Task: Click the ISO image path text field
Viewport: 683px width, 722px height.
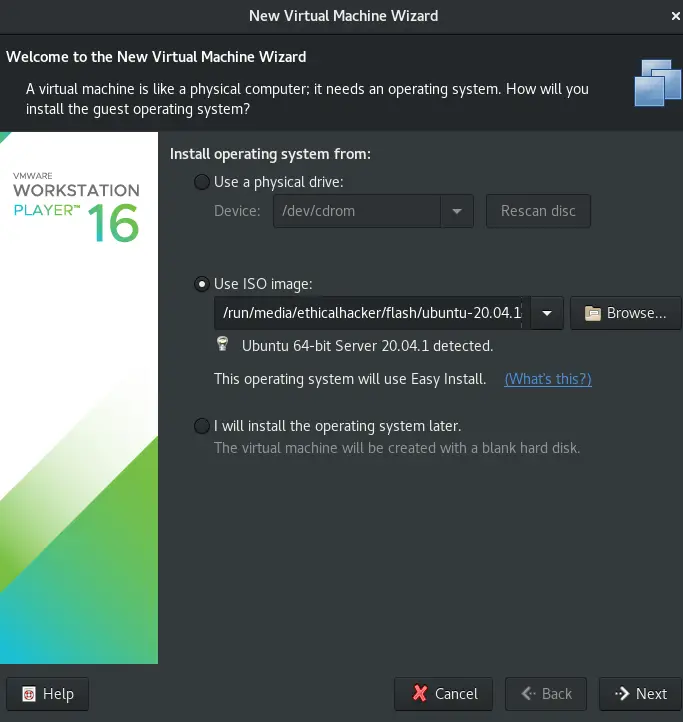Action: coord(372,313)
